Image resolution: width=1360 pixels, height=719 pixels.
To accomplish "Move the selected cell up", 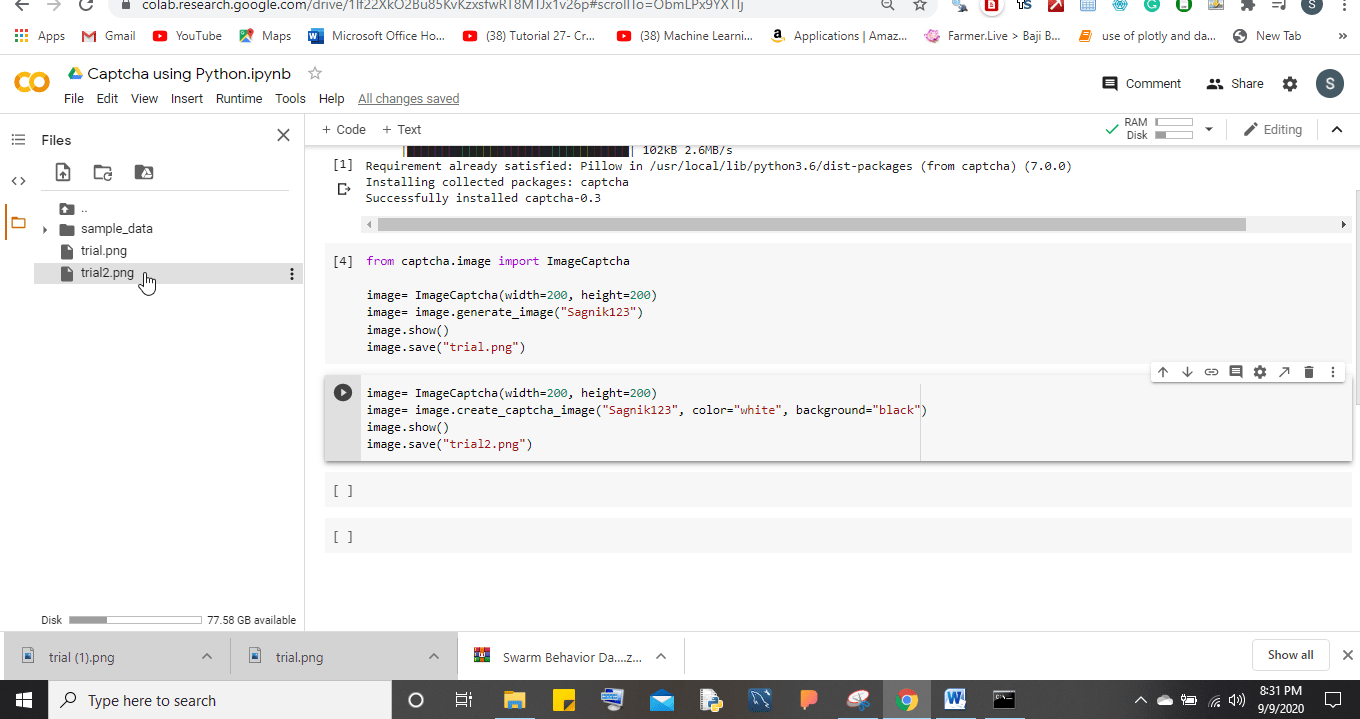I will coord(1162,371).
